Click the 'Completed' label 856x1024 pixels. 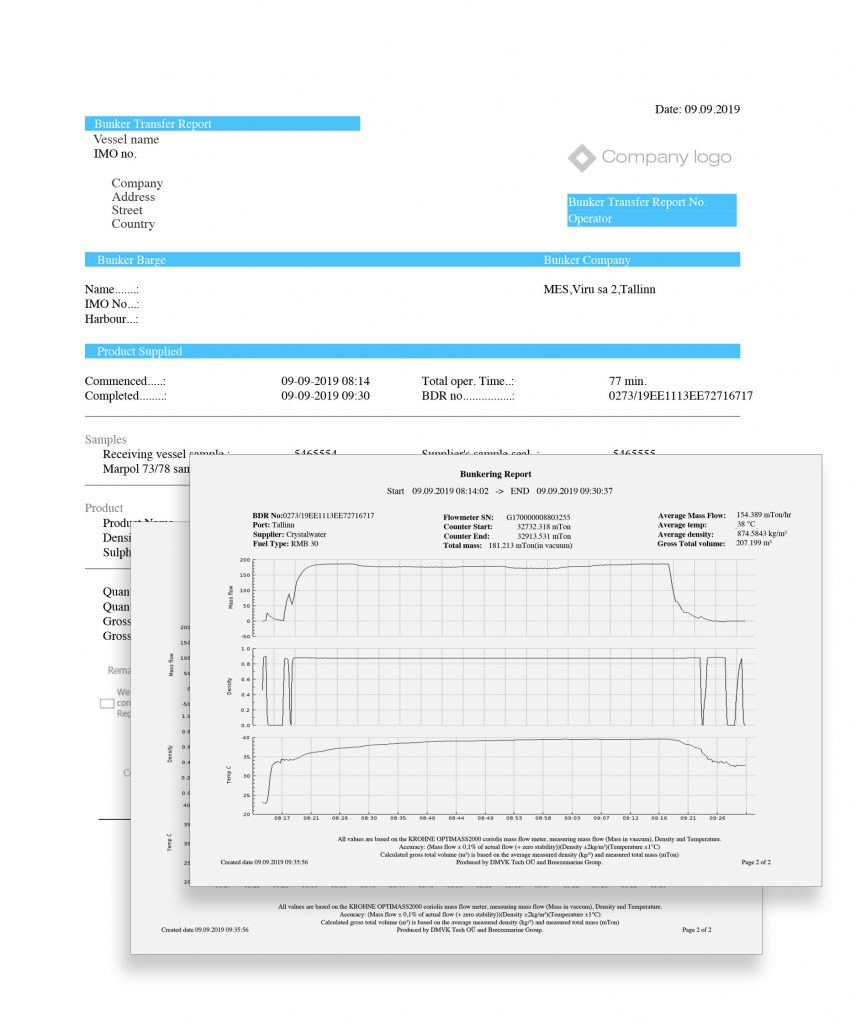coord(125,396)
